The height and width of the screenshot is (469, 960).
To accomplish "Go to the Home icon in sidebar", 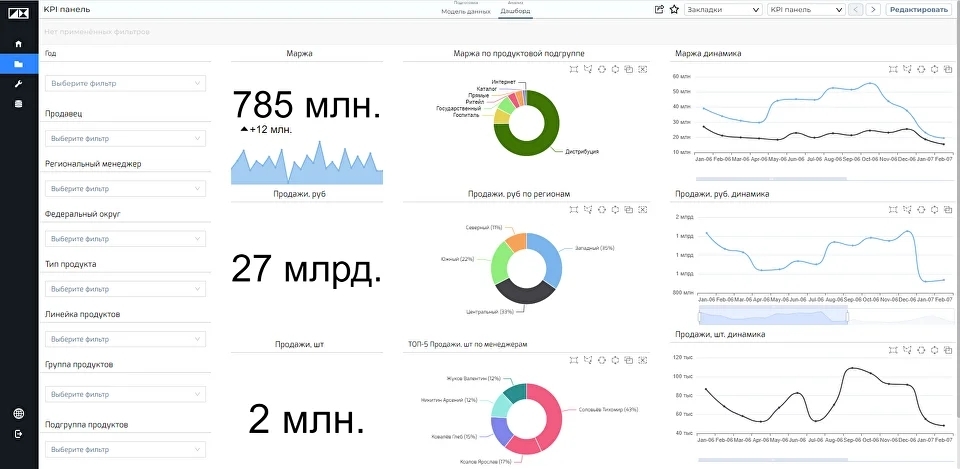I will point(18,44).
